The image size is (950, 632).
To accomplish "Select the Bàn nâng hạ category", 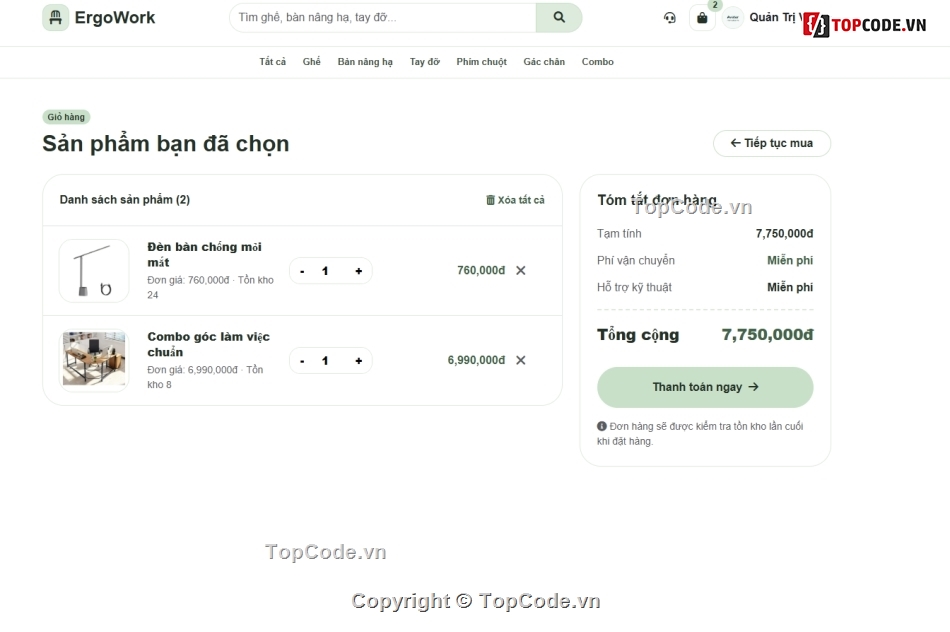I will tap(365, 62).
